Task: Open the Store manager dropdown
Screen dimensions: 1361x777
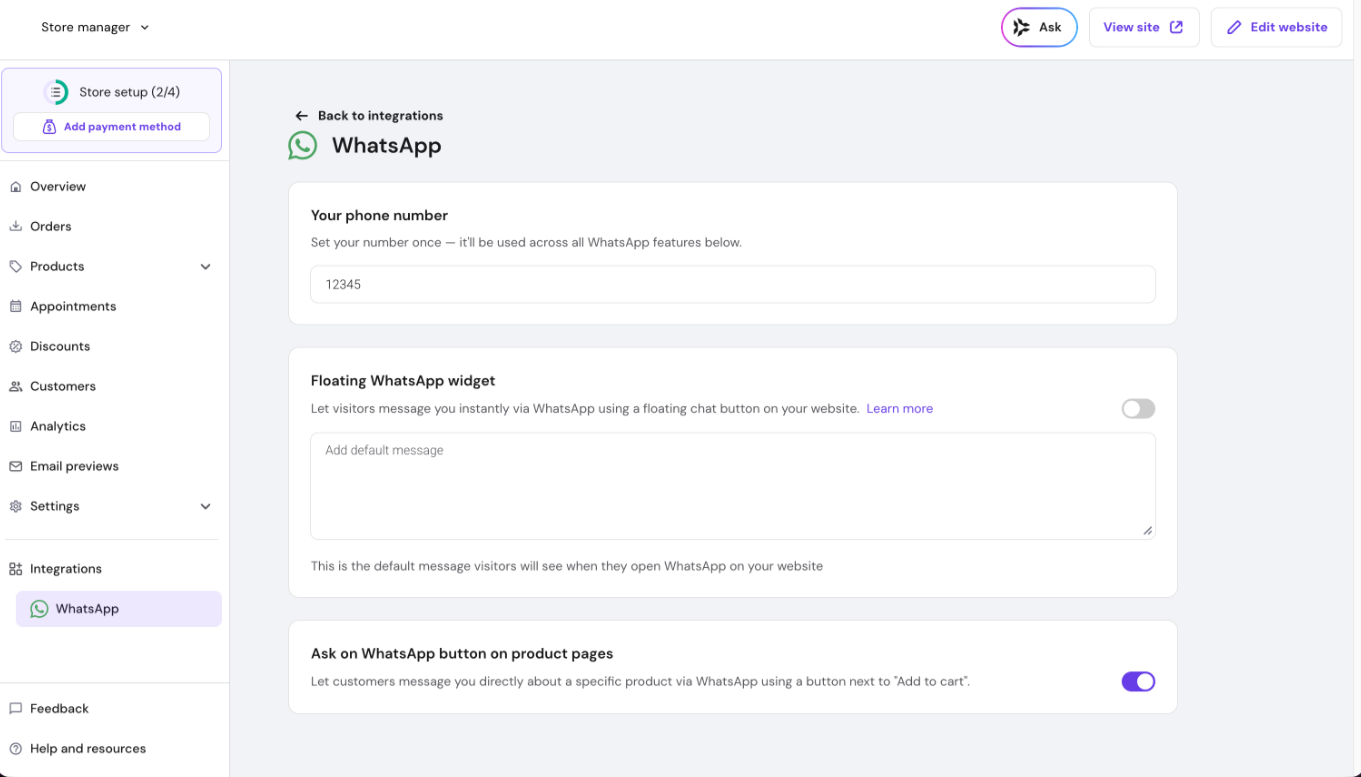Action: [x=95, y=28]
